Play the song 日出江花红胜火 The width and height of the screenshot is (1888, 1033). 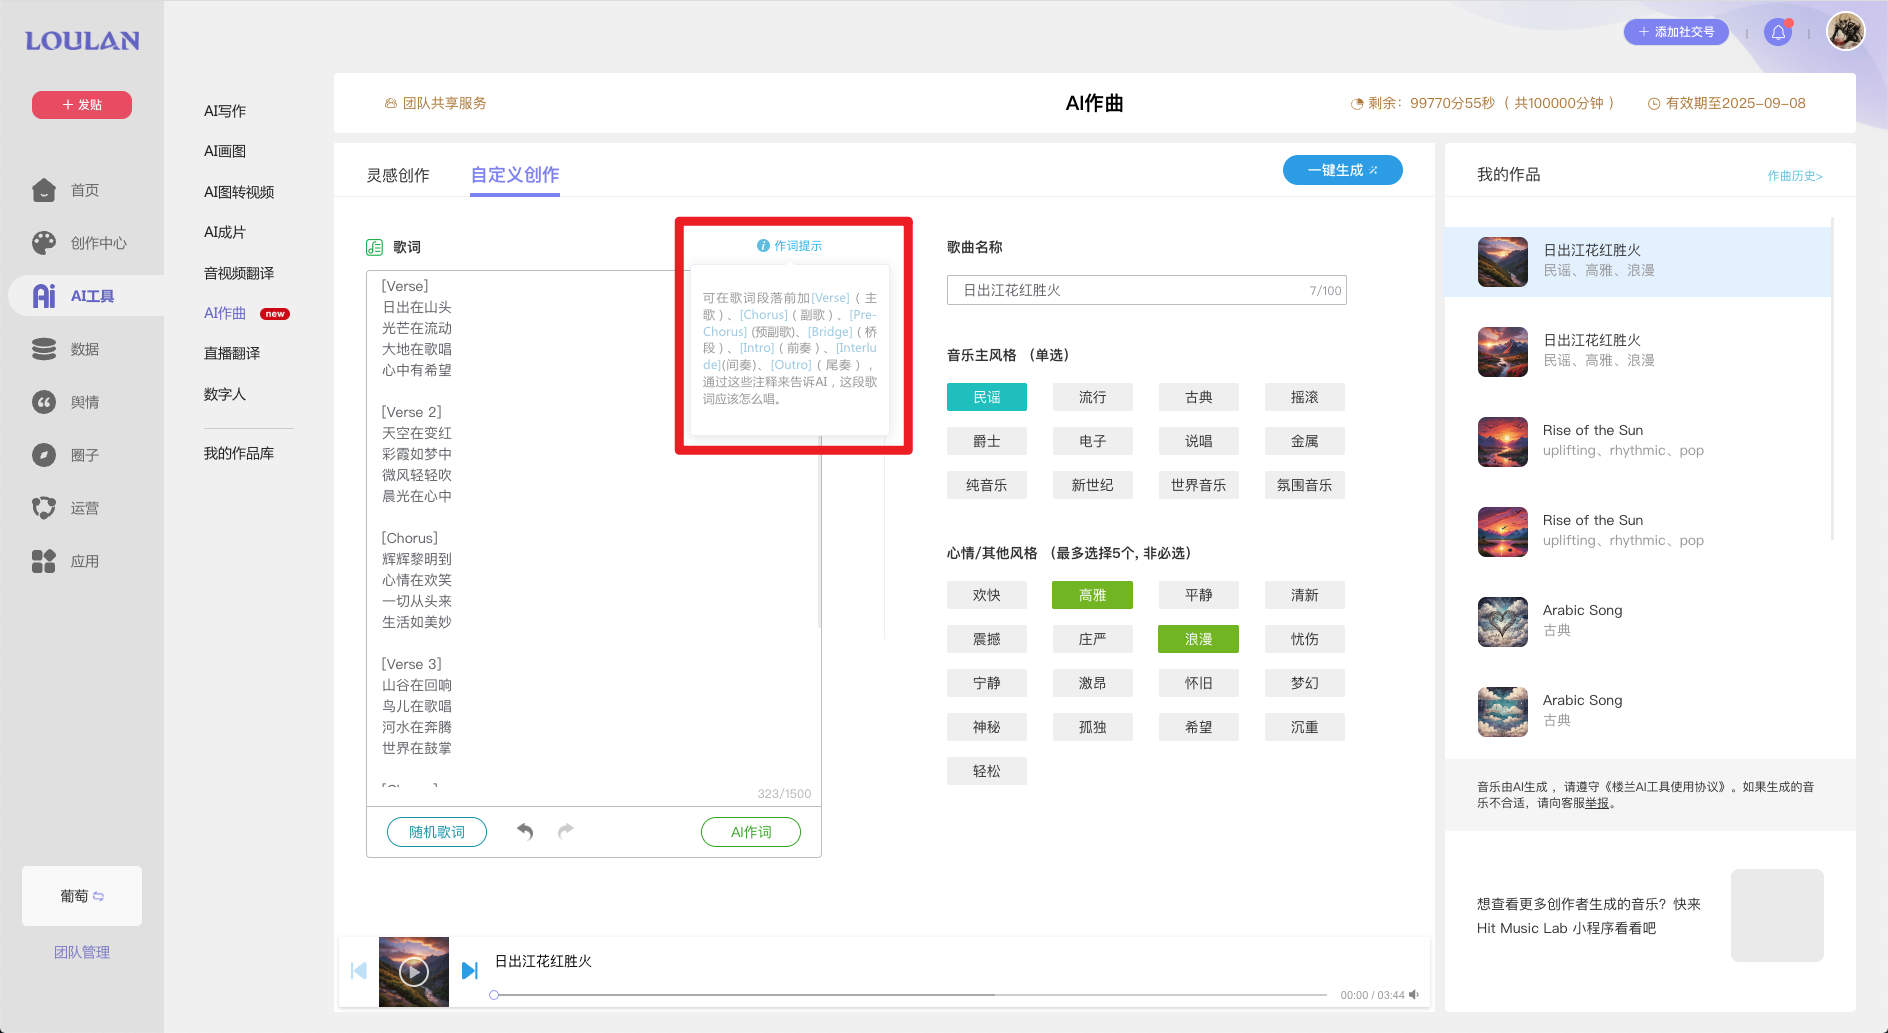pos(413,971)
